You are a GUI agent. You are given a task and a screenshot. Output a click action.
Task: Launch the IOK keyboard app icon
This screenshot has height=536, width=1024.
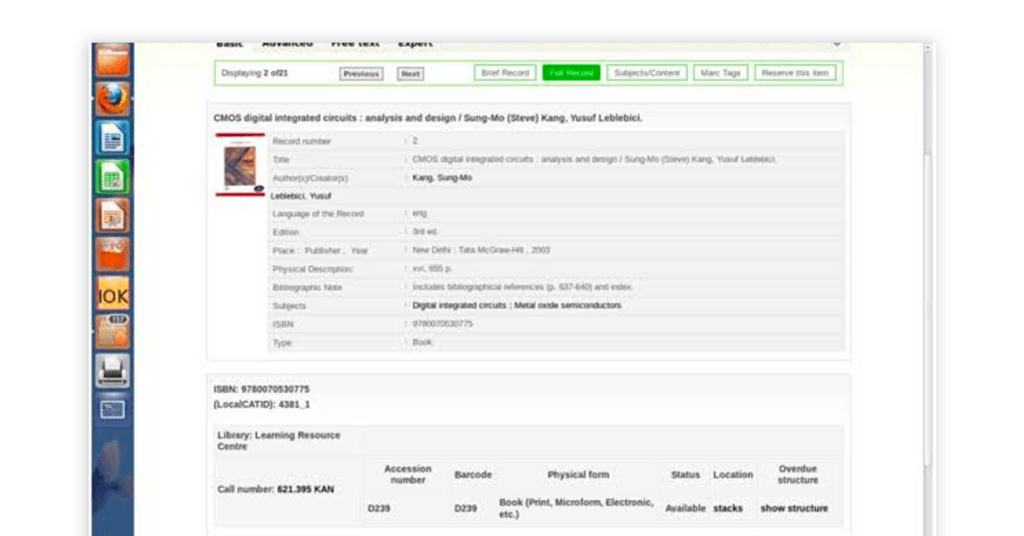[x=113, y=293]
